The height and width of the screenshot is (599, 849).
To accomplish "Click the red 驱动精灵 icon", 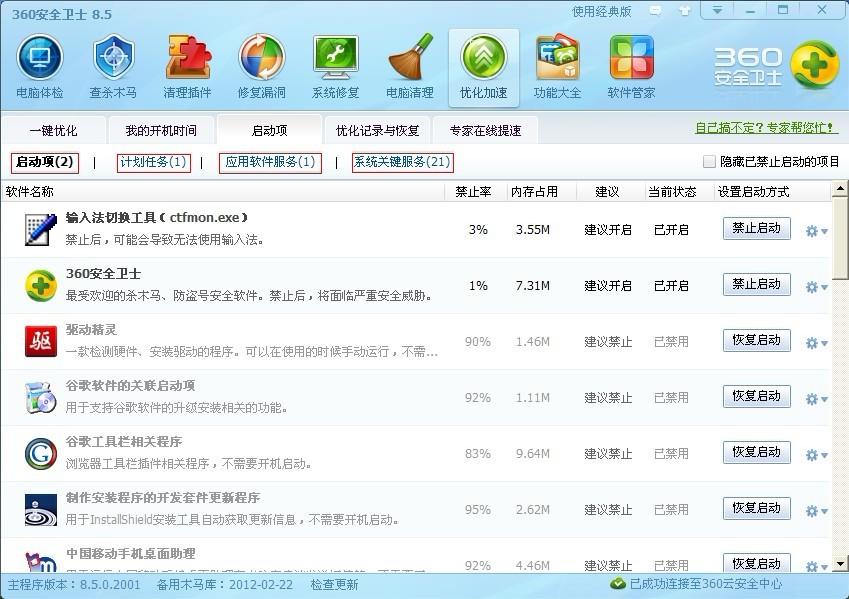I will [x=41, y=341].
